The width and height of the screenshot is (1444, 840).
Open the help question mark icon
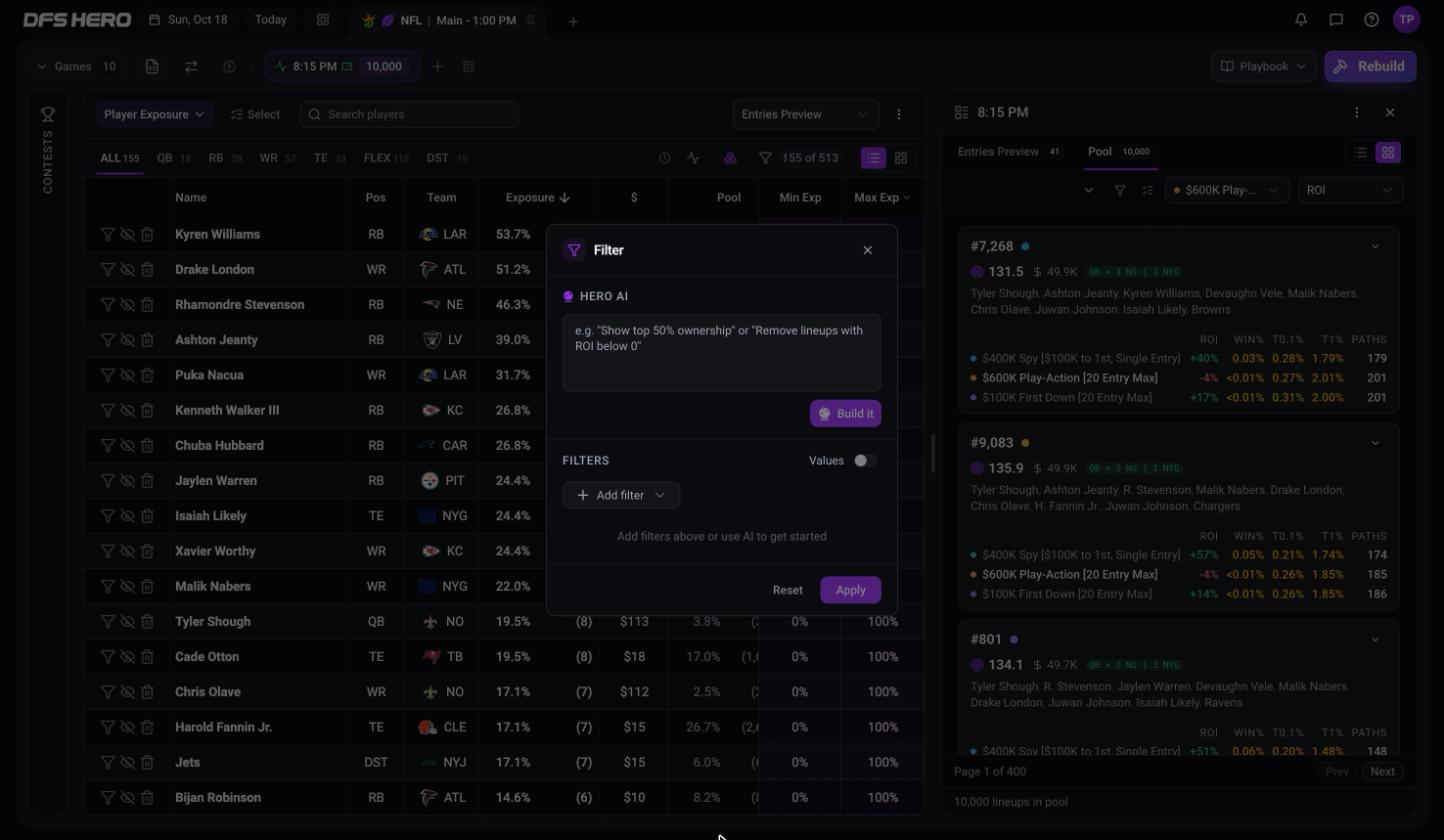(1372, 19)
